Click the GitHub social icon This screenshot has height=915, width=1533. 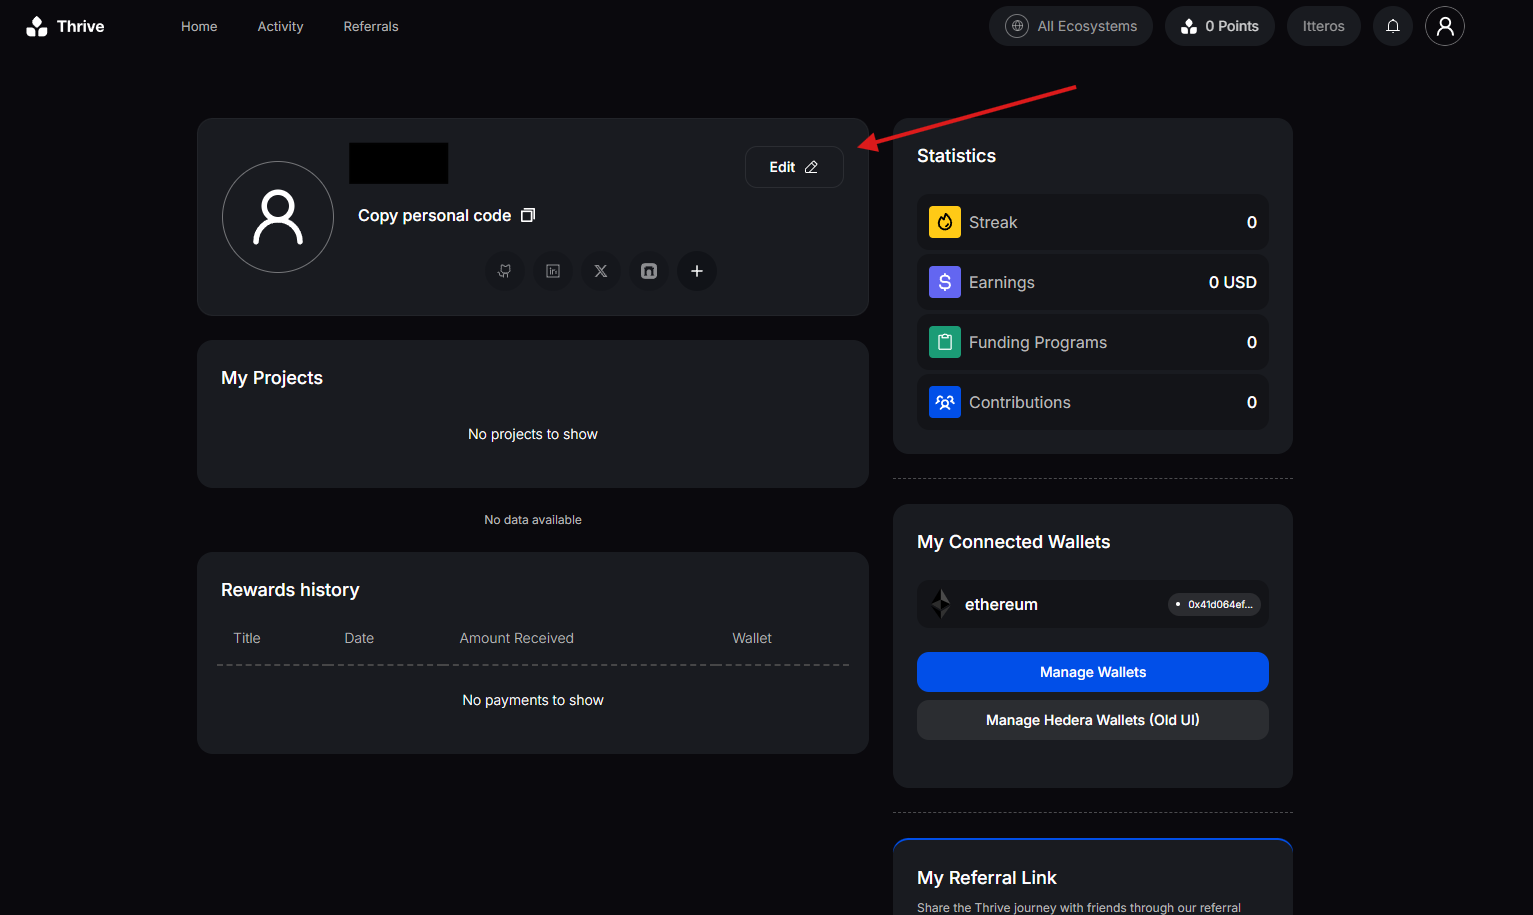click(x=505, y=271)
